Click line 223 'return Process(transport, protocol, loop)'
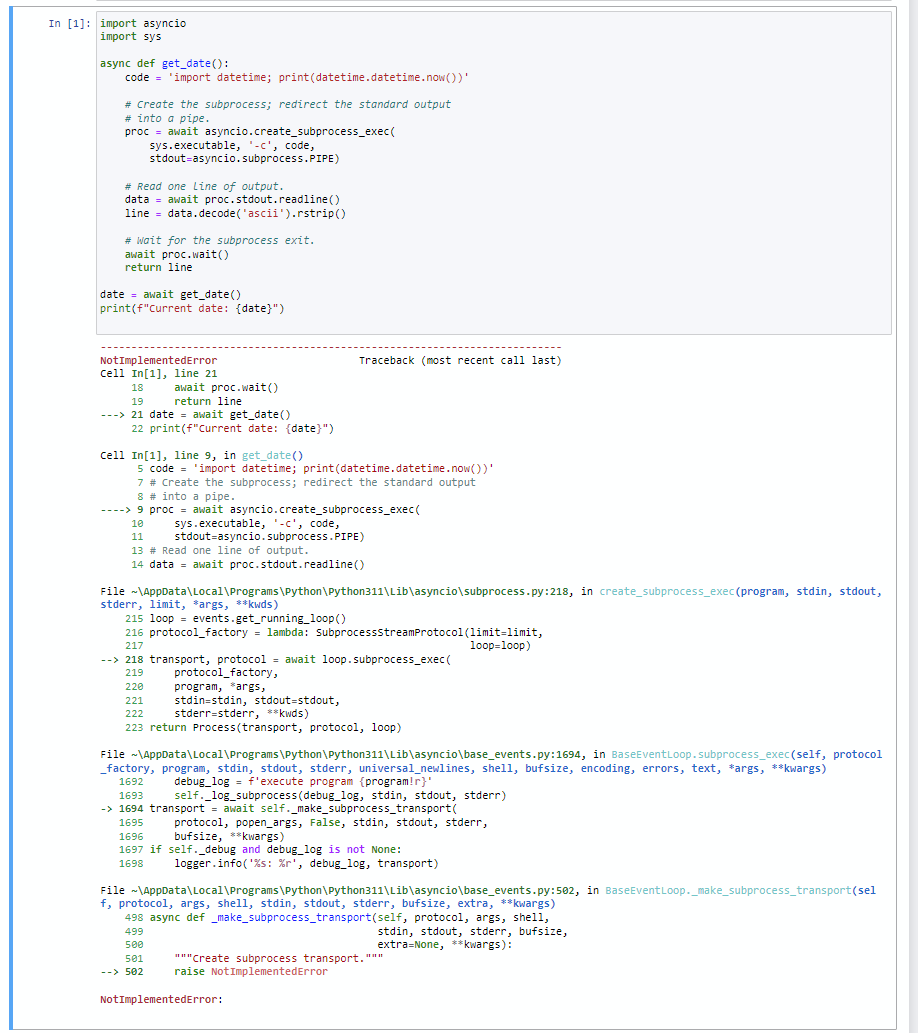The image size is (918, 1033). (x=263, y=727)
